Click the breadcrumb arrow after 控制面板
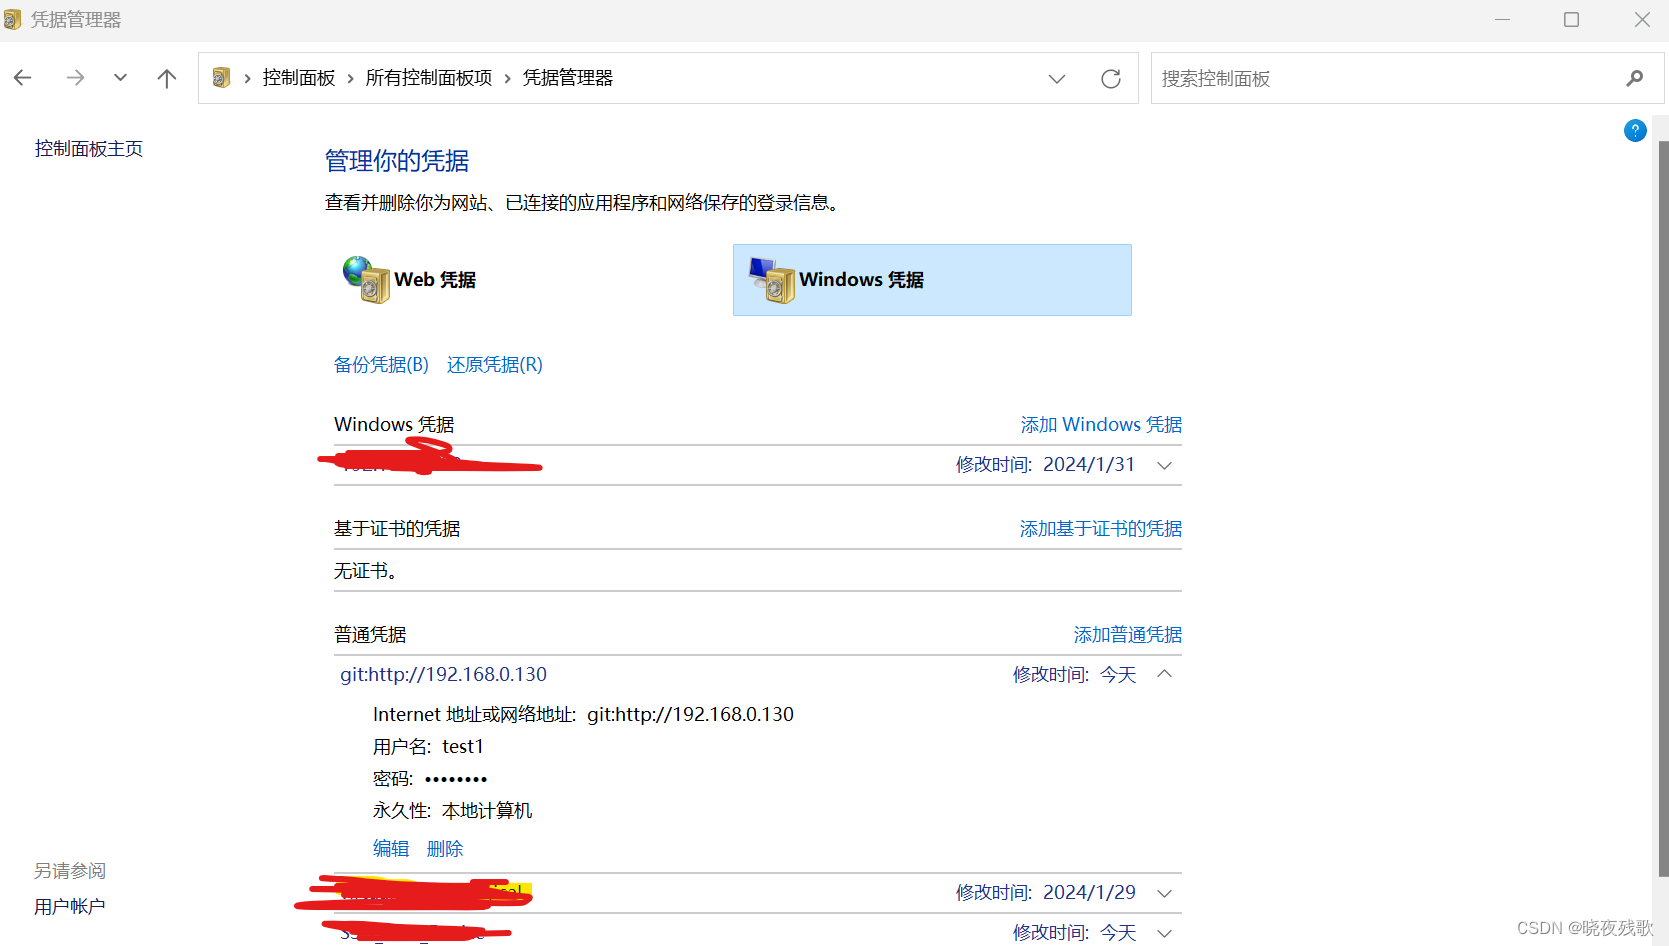This screenshot has width=1669, height=946. coord(350,79)
